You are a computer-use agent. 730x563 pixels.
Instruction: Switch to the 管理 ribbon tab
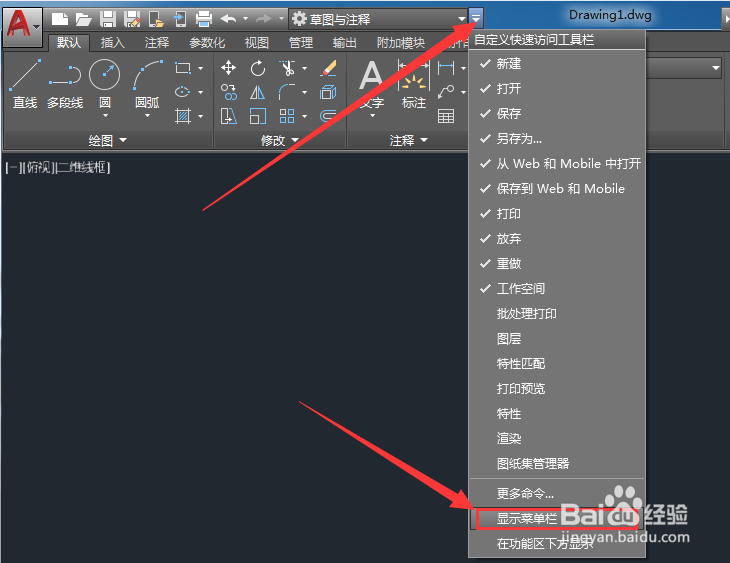point(301,43)
